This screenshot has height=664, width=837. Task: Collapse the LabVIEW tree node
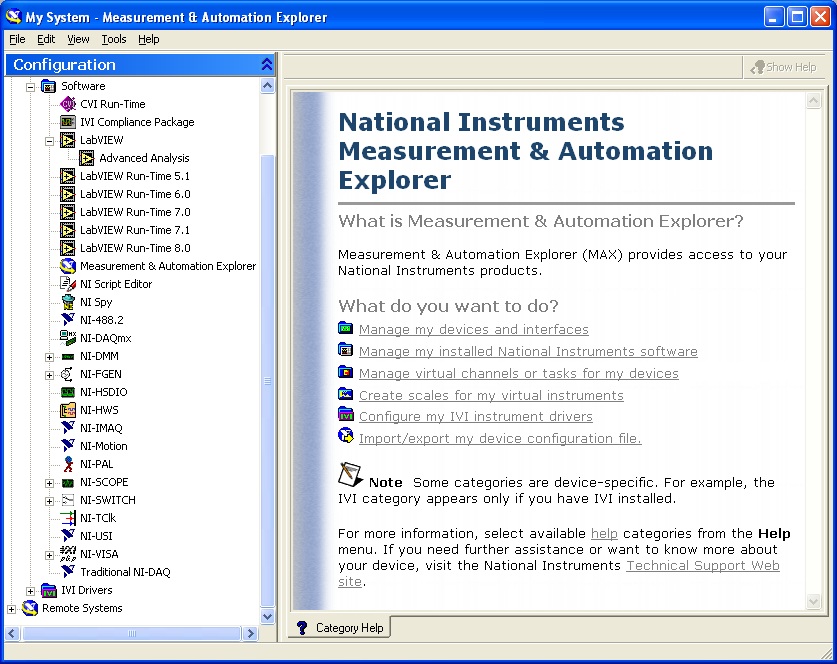point(50,141)
